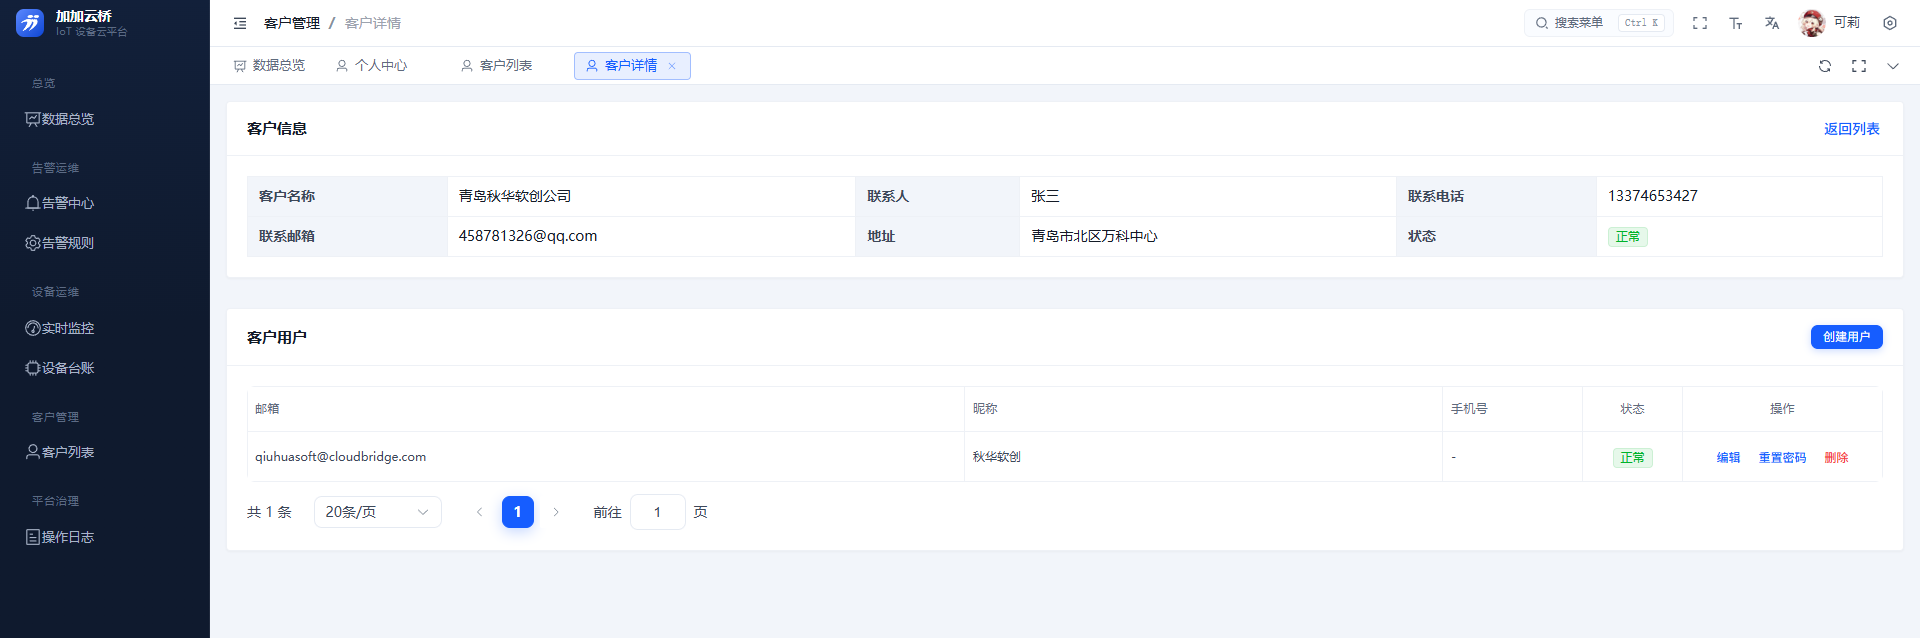
Task: Open the font size setting icon
Action: click(1736, 23)
